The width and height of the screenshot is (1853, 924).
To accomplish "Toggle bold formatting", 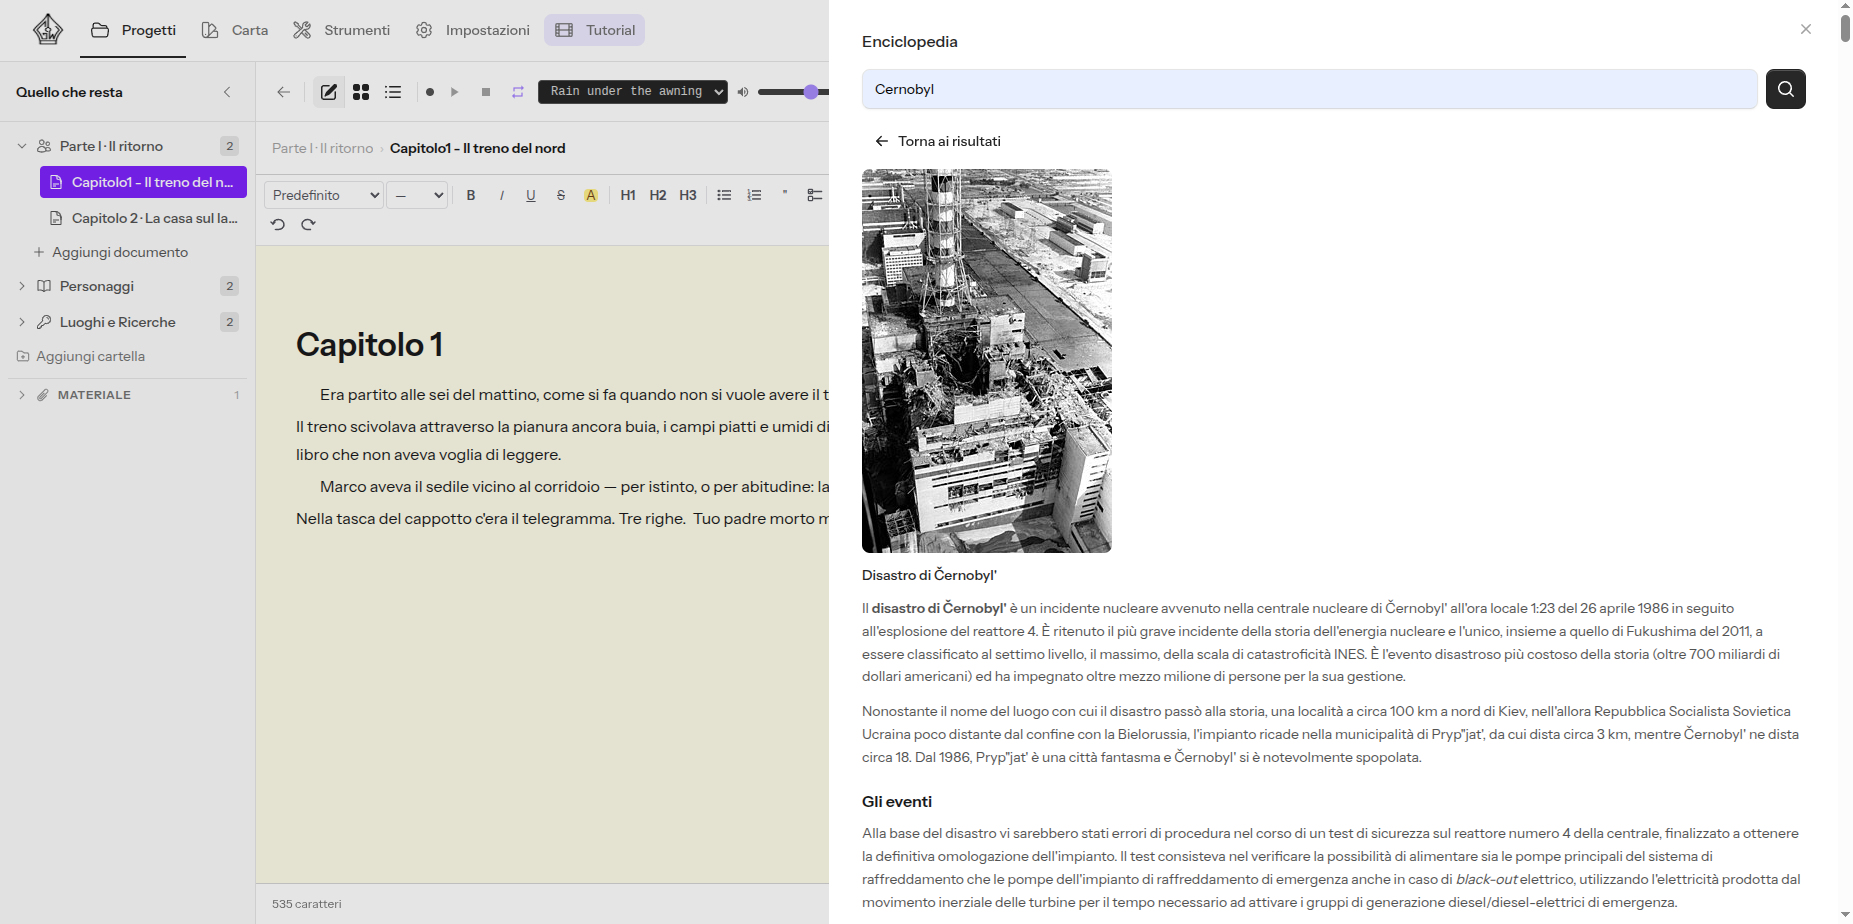I will 471,195.
